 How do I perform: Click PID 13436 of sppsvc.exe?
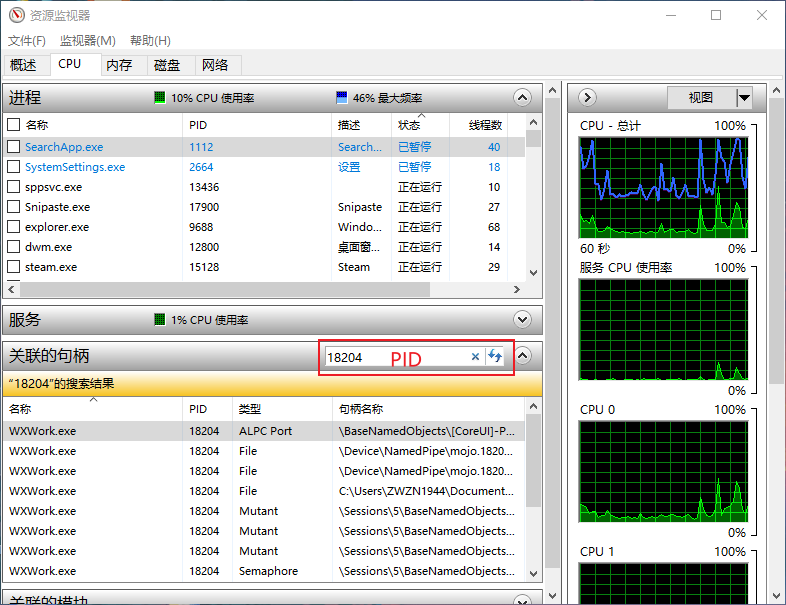click(x=204, y=187)
